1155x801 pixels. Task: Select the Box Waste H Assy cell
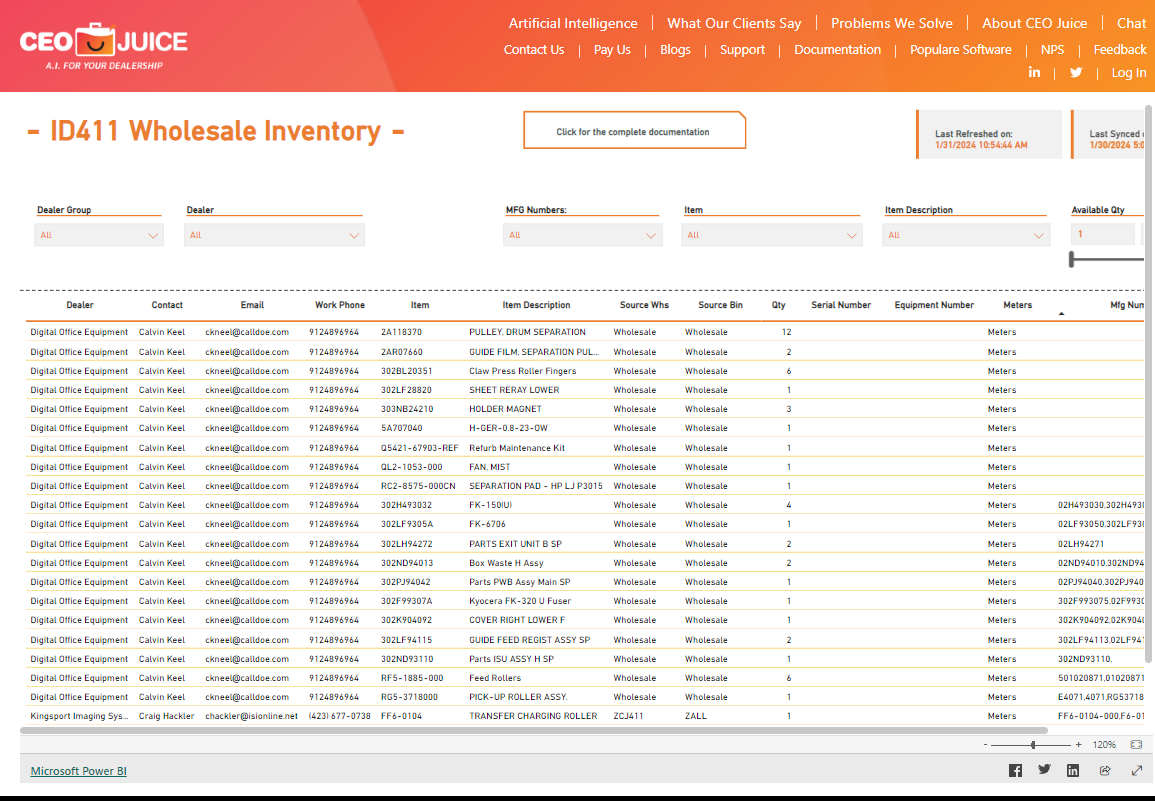pos(506,563)
